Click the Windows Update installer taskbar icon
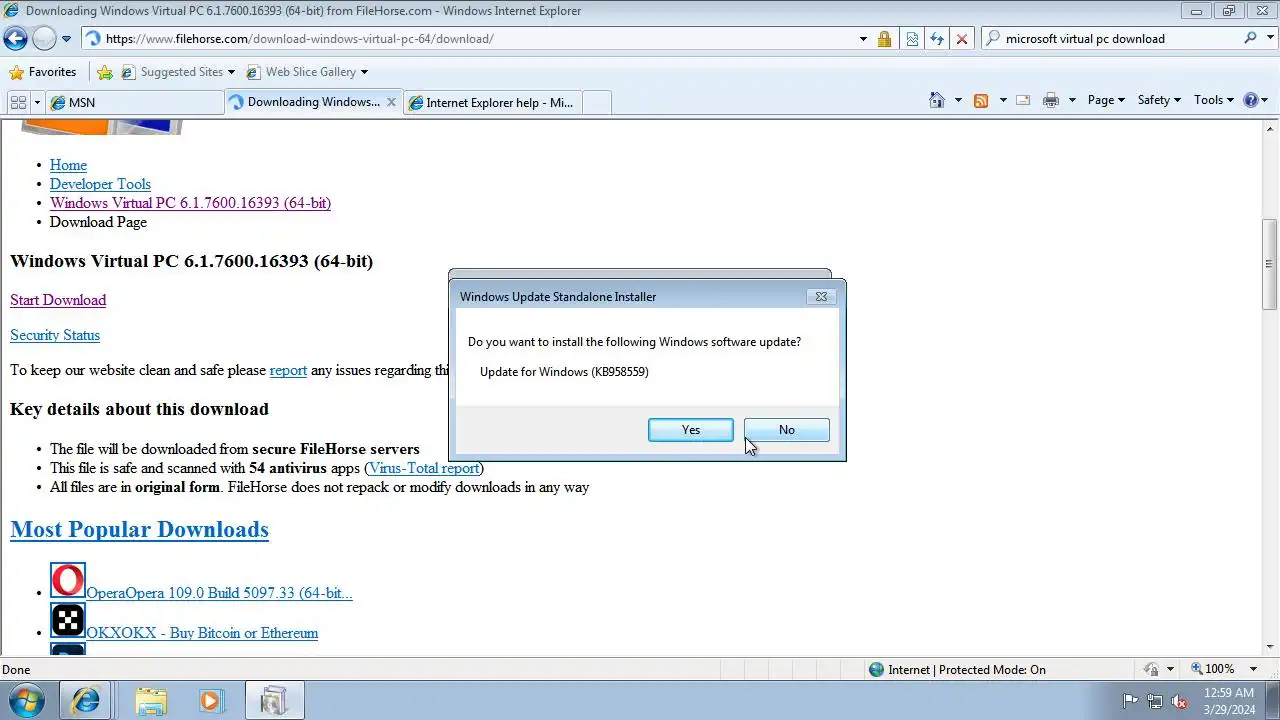 click(273, 701)
